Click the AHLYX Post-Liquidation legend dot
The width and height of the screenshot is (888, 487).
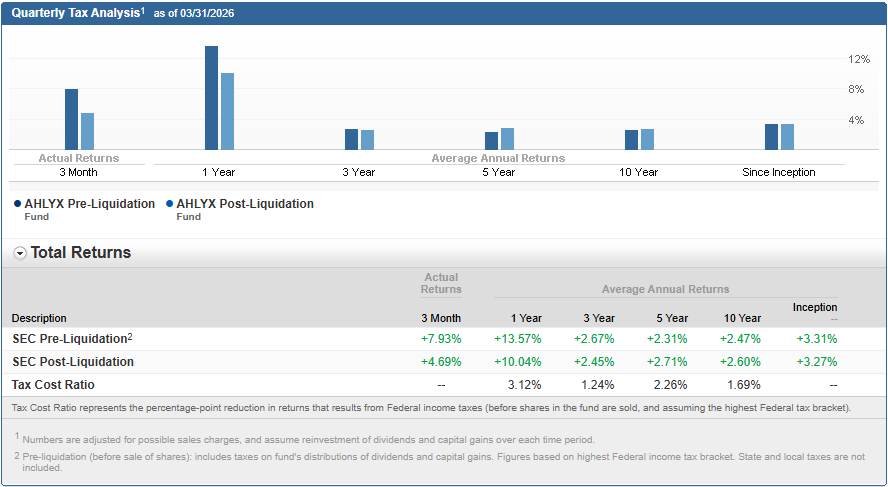tap(169, 204)
